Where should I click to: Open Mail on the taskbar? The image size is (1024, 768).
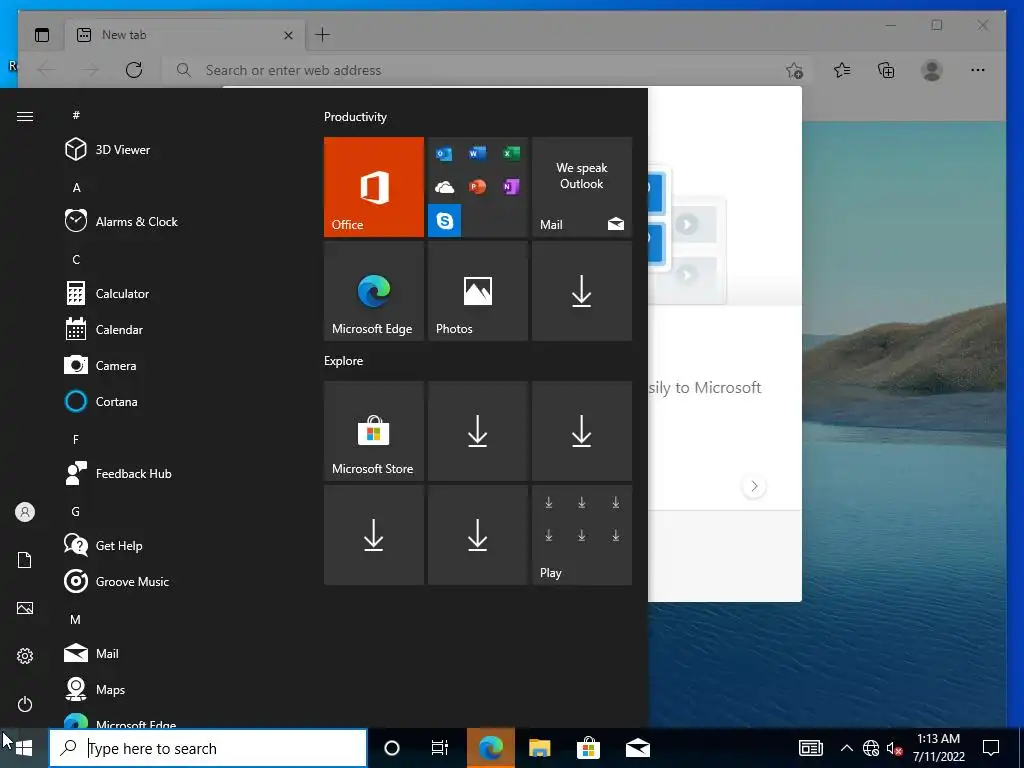(638, 748)
